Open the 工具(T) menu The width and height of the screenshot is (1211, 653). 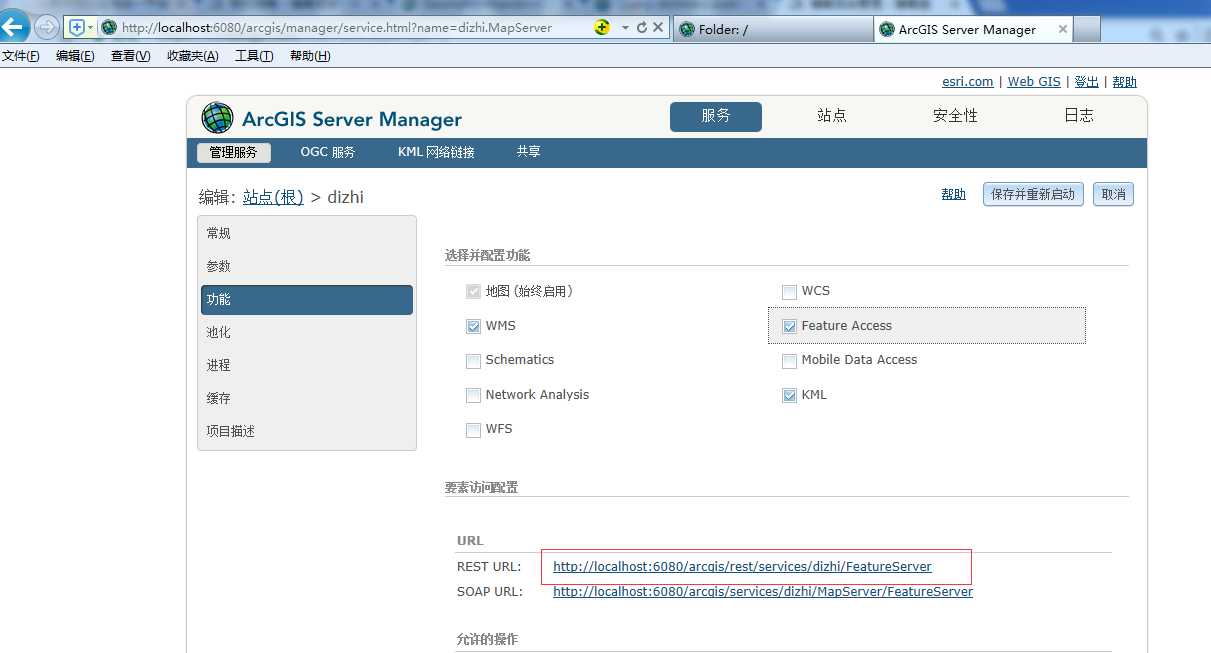pyautogui.click(x=254, y=56)
